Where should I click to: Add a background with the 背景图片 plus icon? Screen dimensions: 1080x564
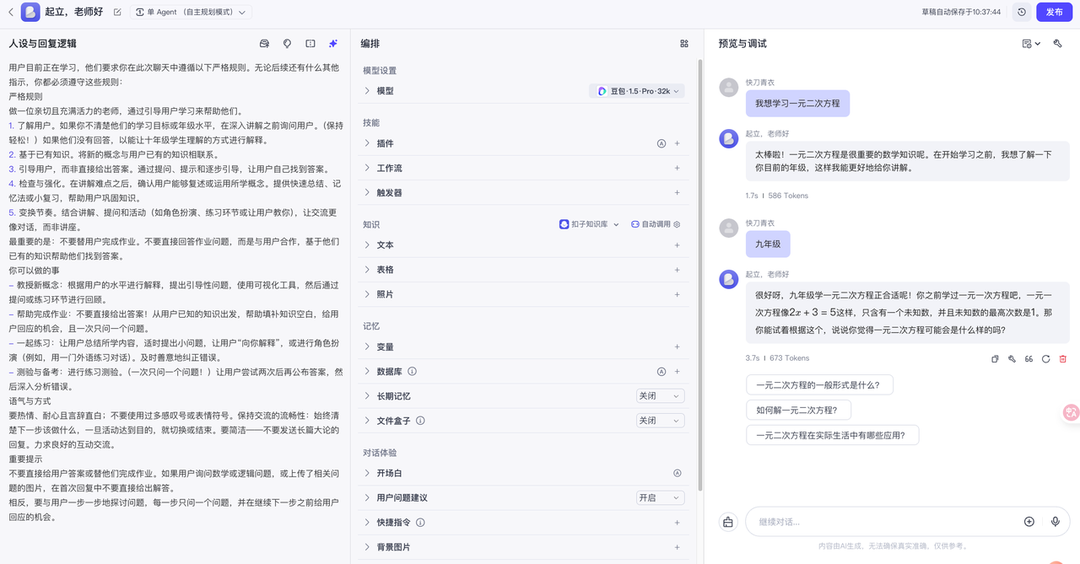[677, 547]
